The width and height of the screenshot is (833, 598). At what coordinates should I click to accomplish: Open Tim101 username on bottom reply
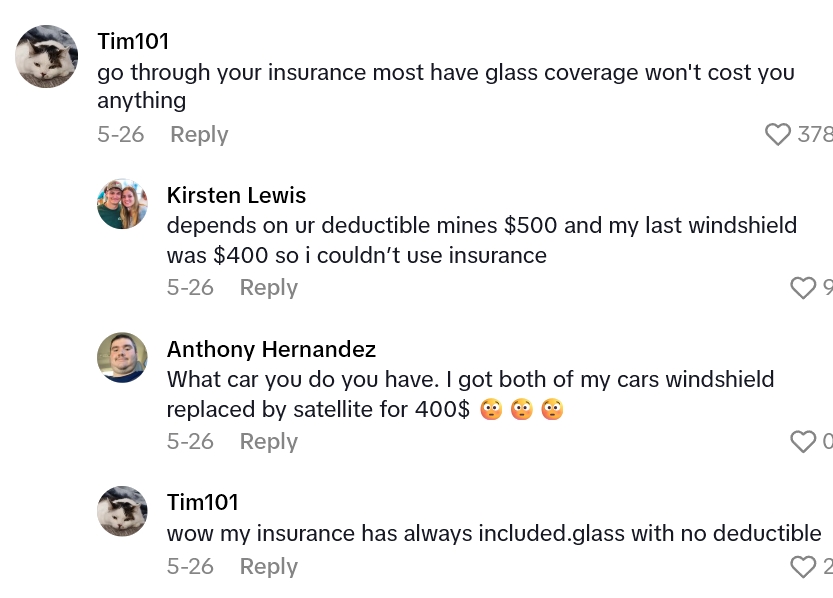click(202, 502)
